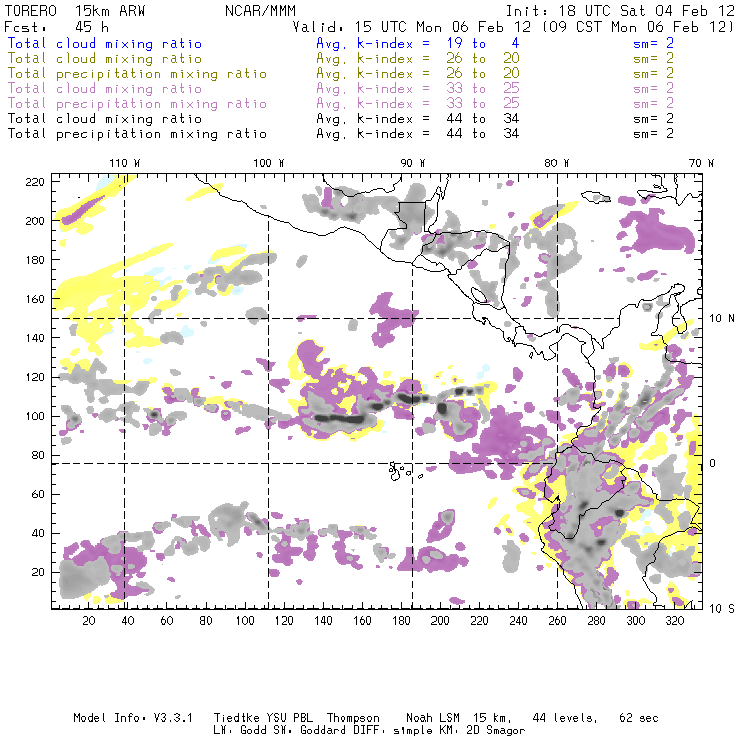The width and height of the screenshot is (740, 740).
Task: Click the '70 W' longitude label
Action: pyautogui.click(x=701, y=163)
